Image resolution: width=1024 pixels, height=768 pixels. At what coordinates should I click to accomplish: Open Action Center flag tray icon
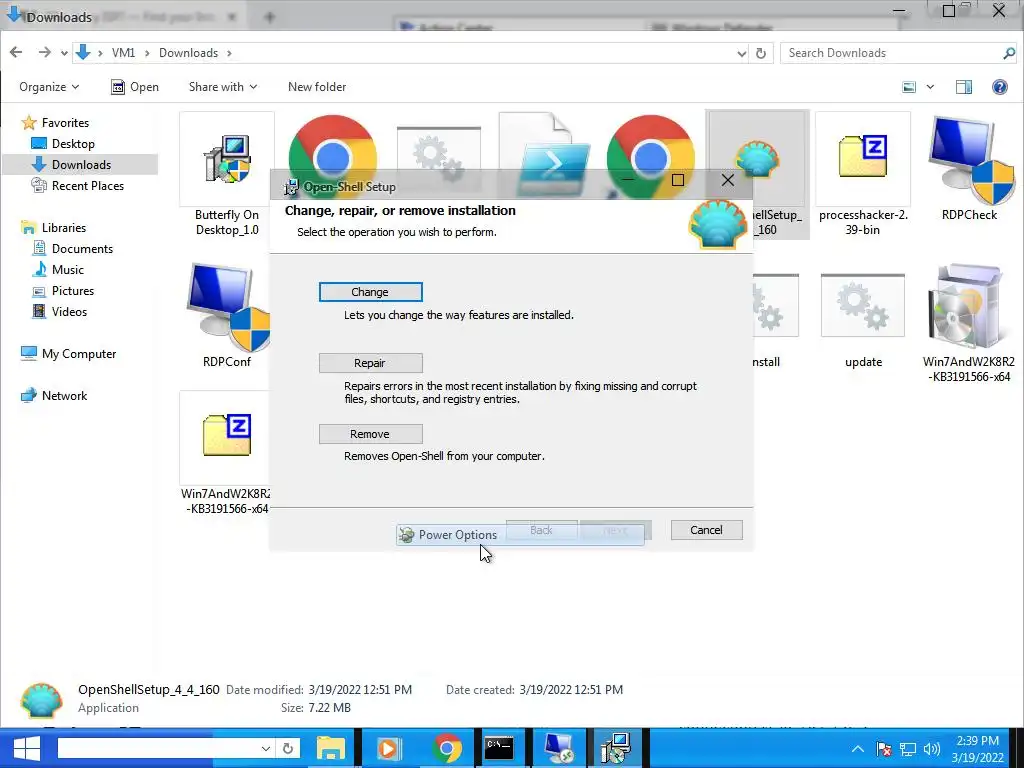[x=884, y=749]
